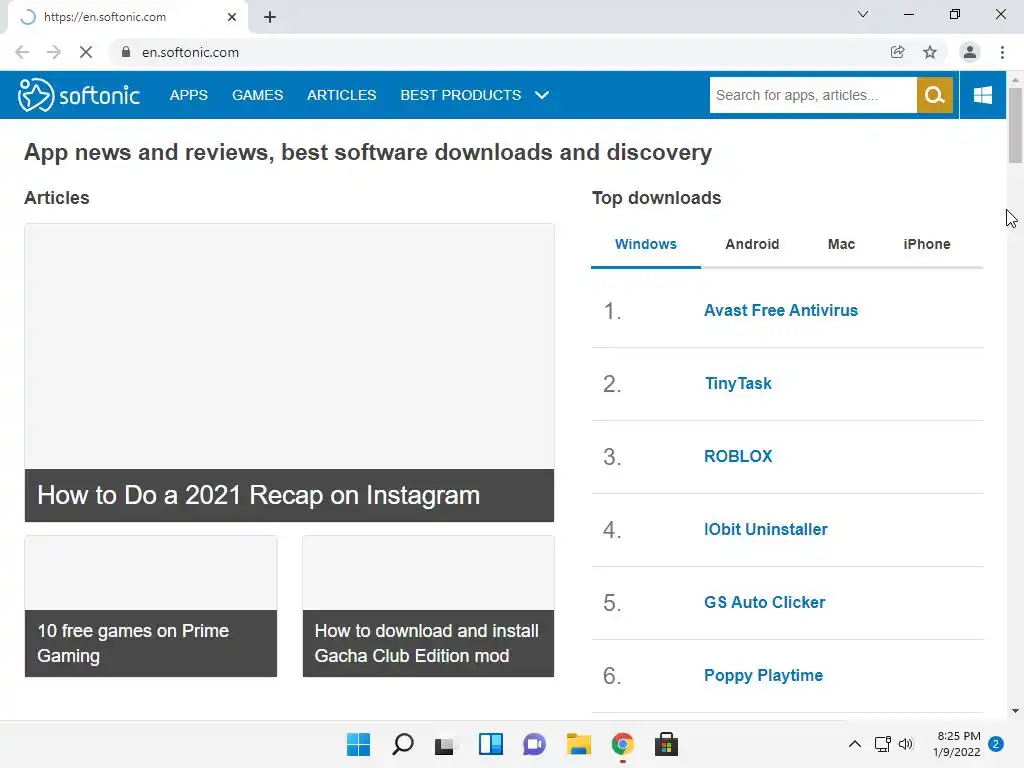This screenshot has width=1024, height=768.
Task: Select the Windows top downloads tab
Action: [646, 244]
